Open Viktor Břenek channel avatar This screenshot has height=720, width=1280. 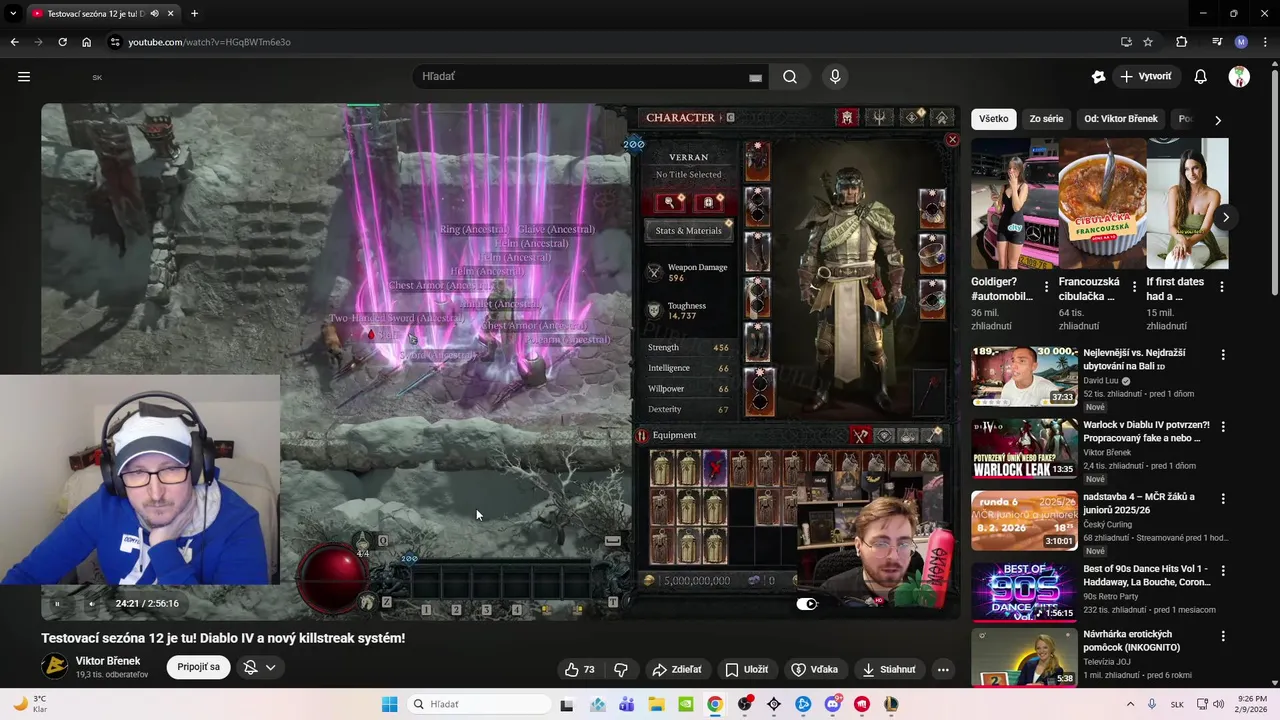[55, 667]
